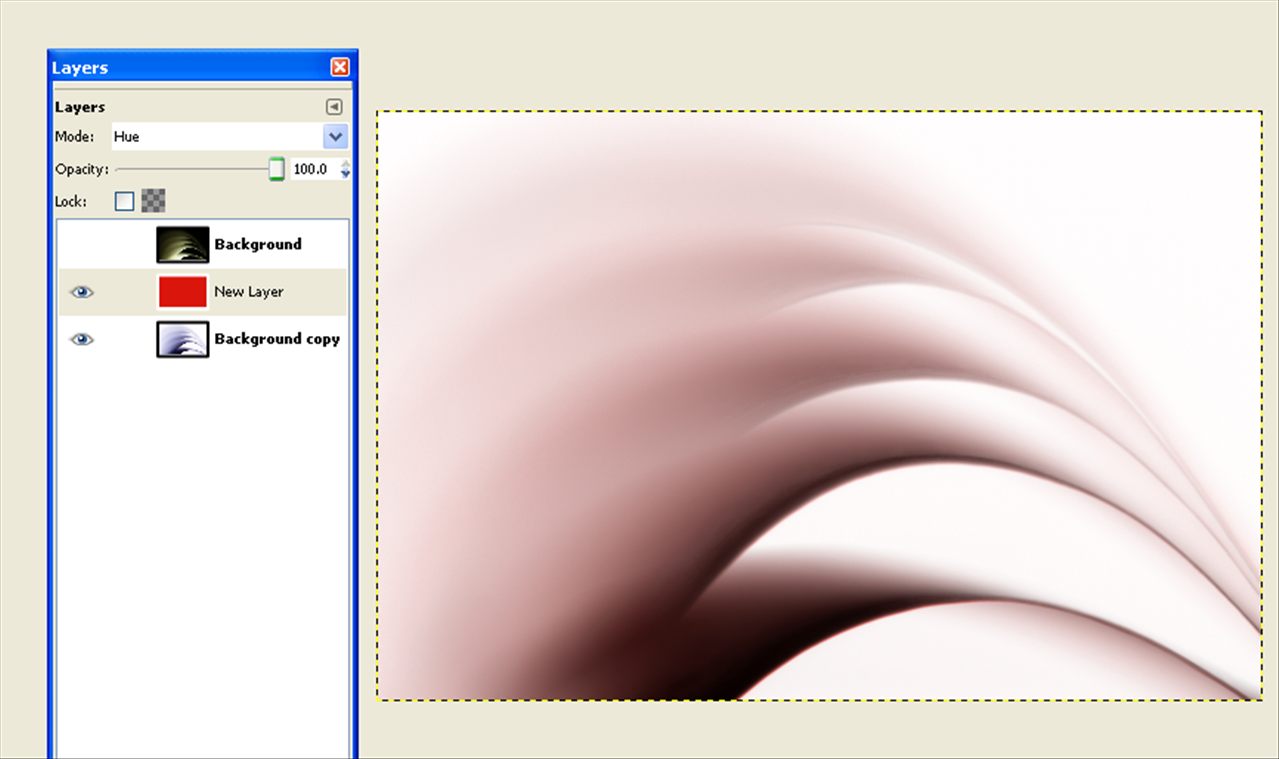1279x759 pixels.
Task: Hide the Background copy layer's eye icon
Action: coord(82,339)
